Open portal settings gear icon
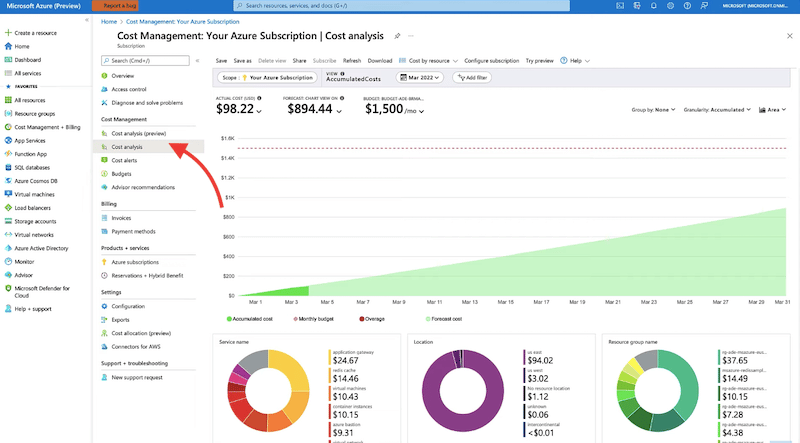Screen dimensions: 800x443 point(670,6)
